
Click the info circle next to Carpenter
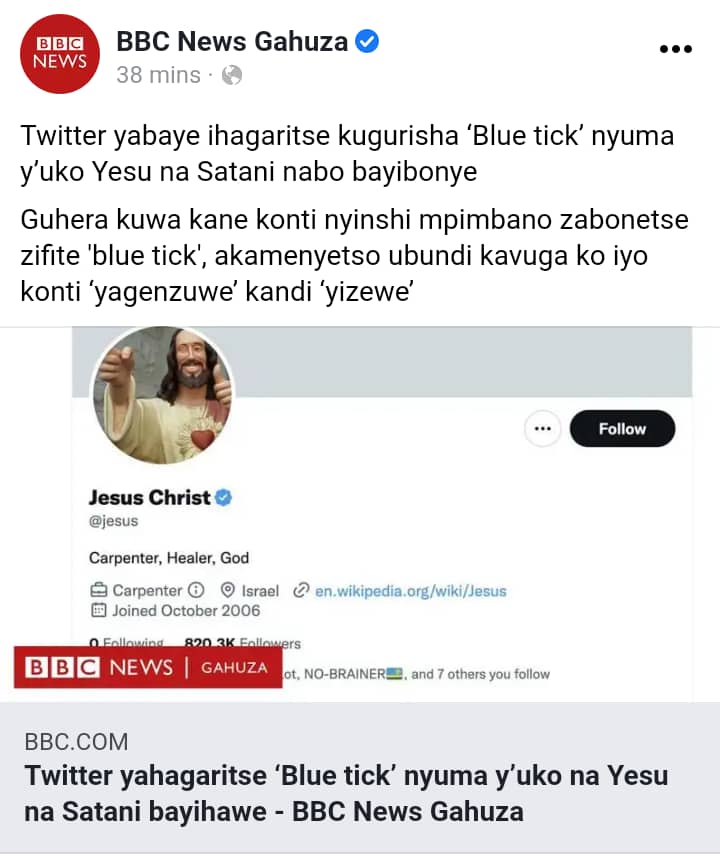(196, 590)
